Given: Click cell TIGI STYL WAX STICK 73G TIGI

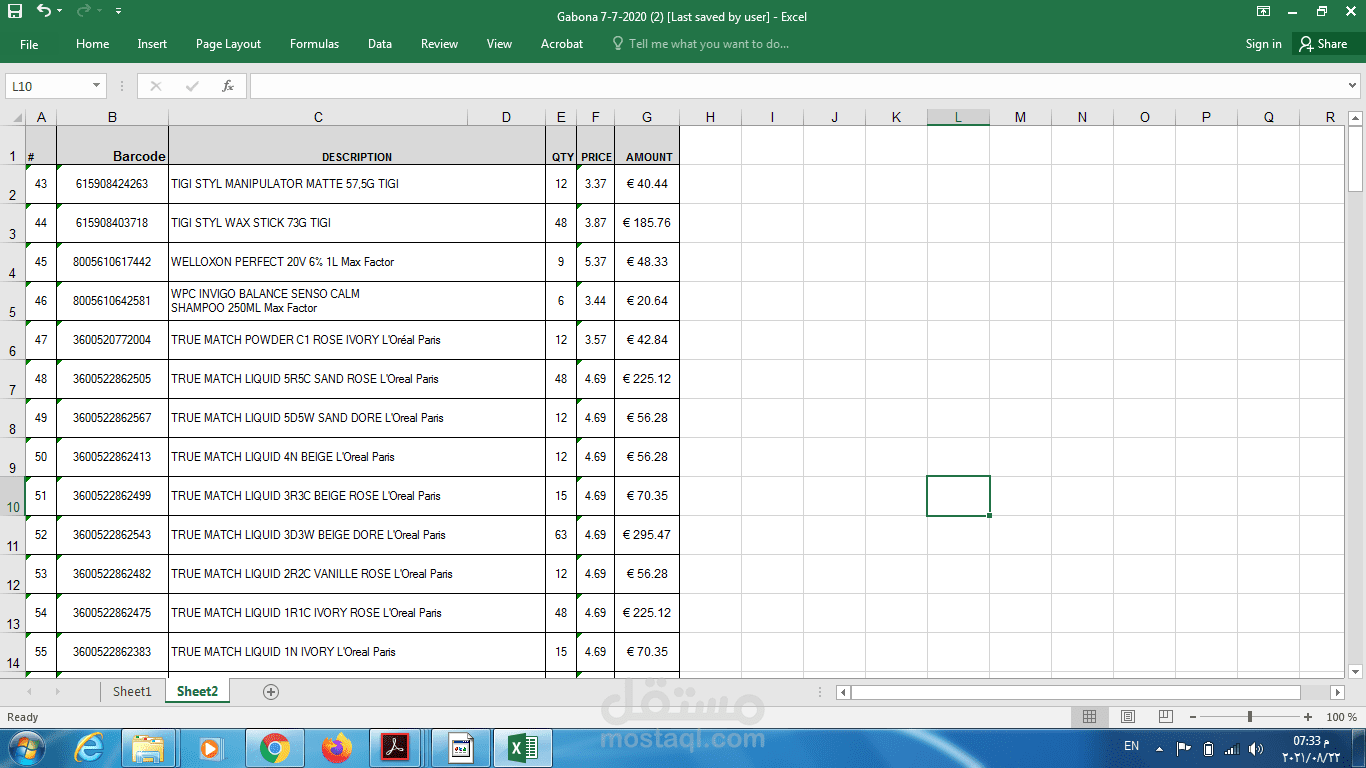Looking at the screenshot, I should click(357, 223).
